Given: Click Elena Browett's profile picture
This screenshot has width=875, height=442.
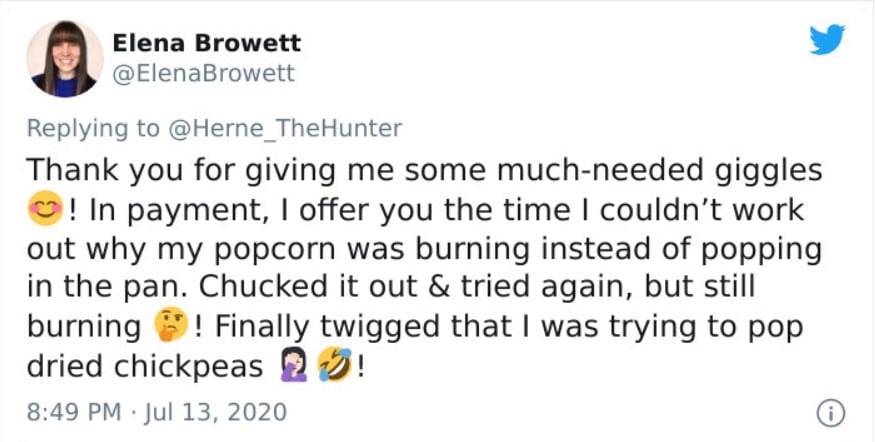Looking at the screenshot, I should [65, 59].
